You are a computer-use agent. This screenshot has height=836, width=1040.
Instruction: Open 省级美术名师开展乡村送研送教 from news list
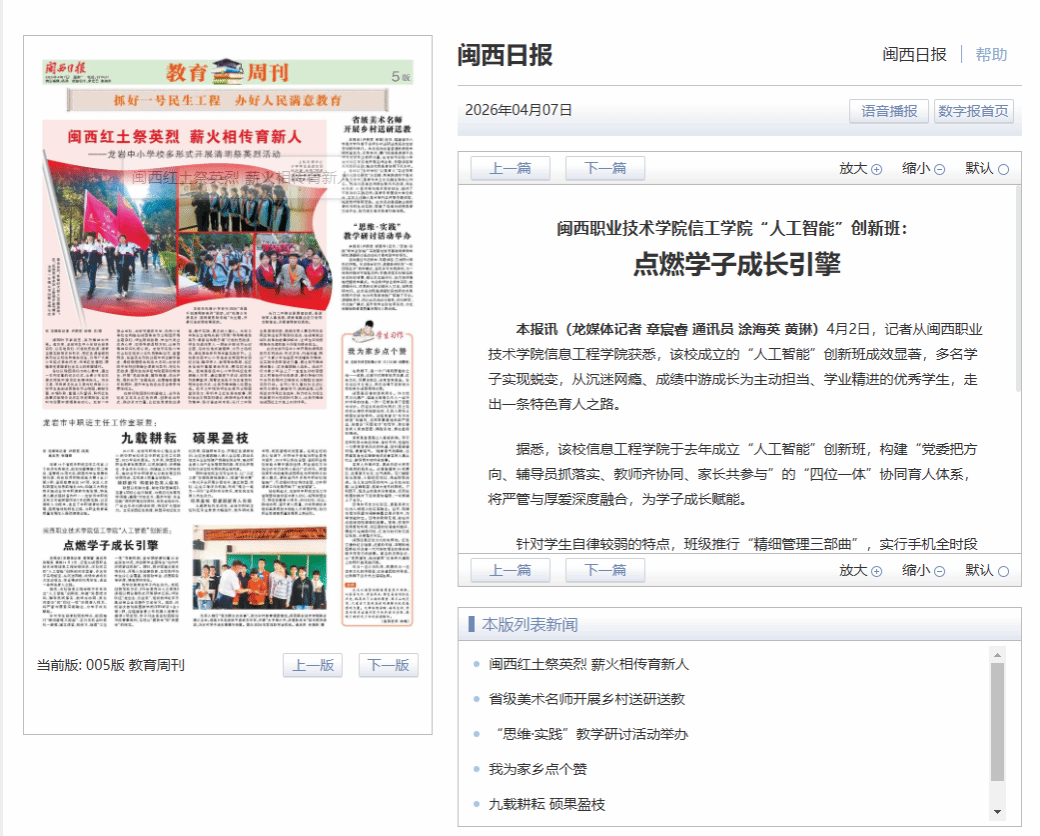tap(586, 699)
